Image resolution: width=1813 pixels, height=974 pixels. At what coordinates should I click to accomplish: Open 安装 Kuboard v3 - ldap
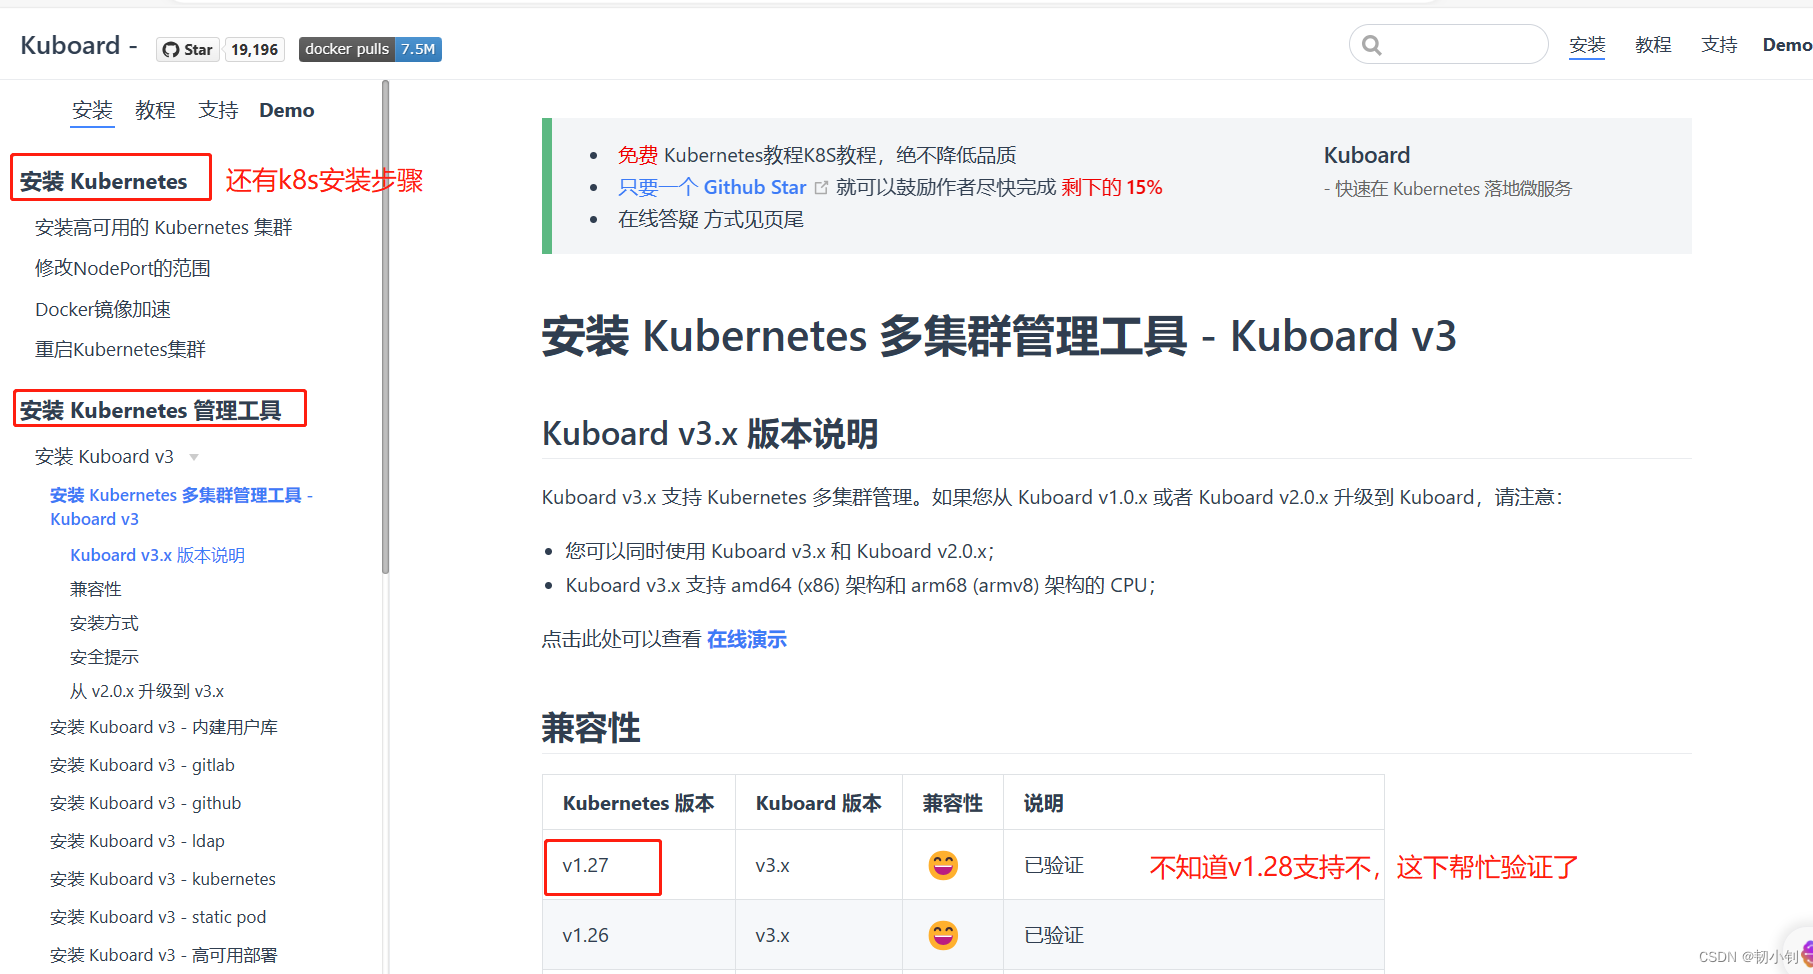(137, 841)
